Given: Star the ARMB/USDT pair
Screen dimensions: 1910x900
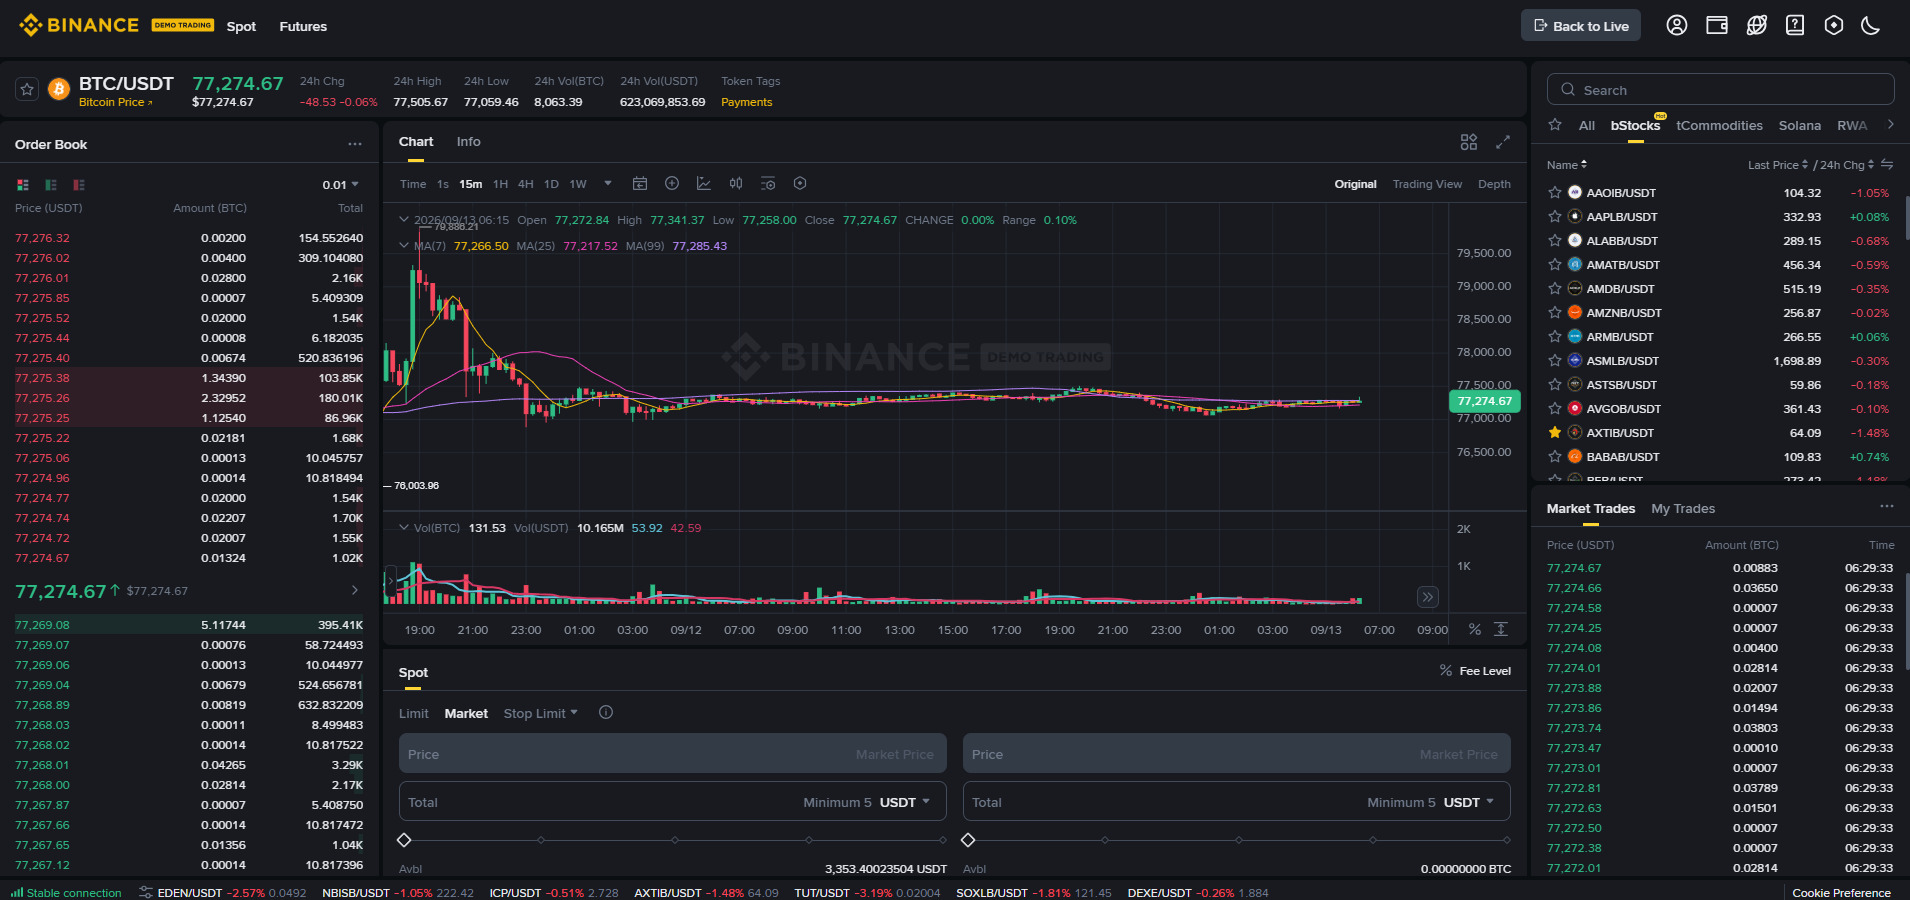Looking at the screenshot, I should click(x=1555, y=337).
